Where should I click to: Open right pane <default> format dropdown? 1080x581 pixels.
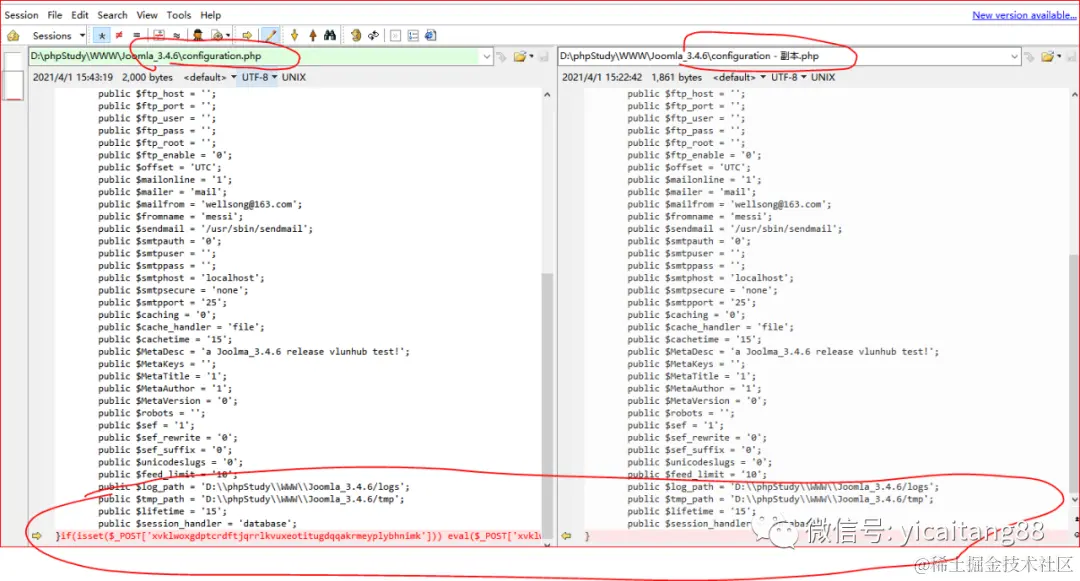tap(739, 77)
